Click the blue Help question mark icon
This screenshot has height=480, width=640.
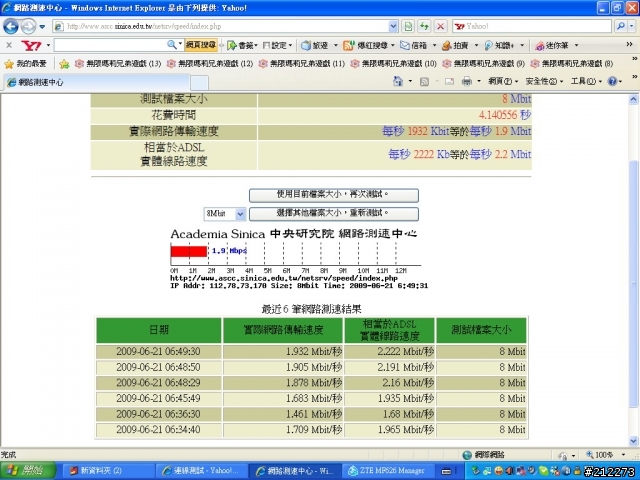[612, 82]
